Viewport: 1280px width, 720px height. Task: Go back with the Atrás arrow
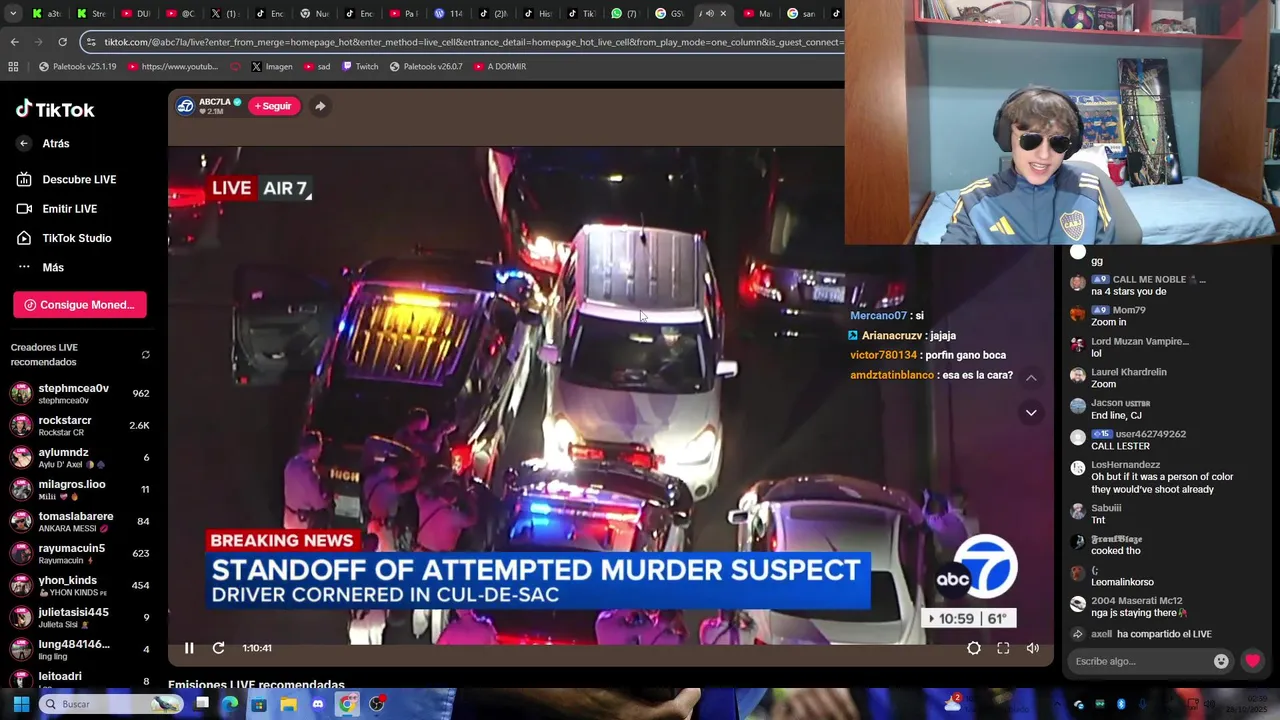[24, 144]
